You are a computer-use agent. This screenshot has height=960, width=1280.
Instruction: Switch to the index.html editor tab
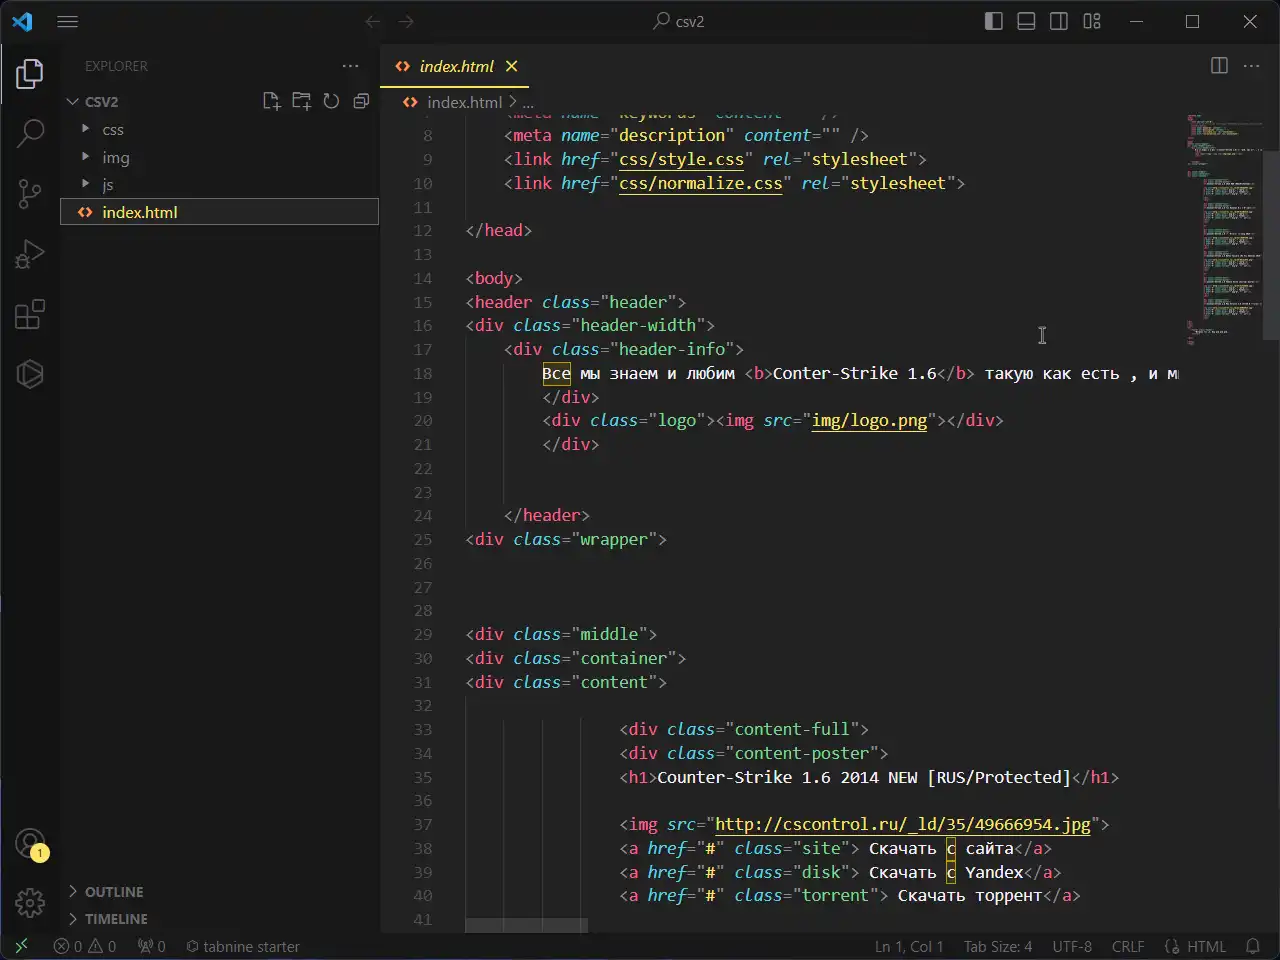456,66
